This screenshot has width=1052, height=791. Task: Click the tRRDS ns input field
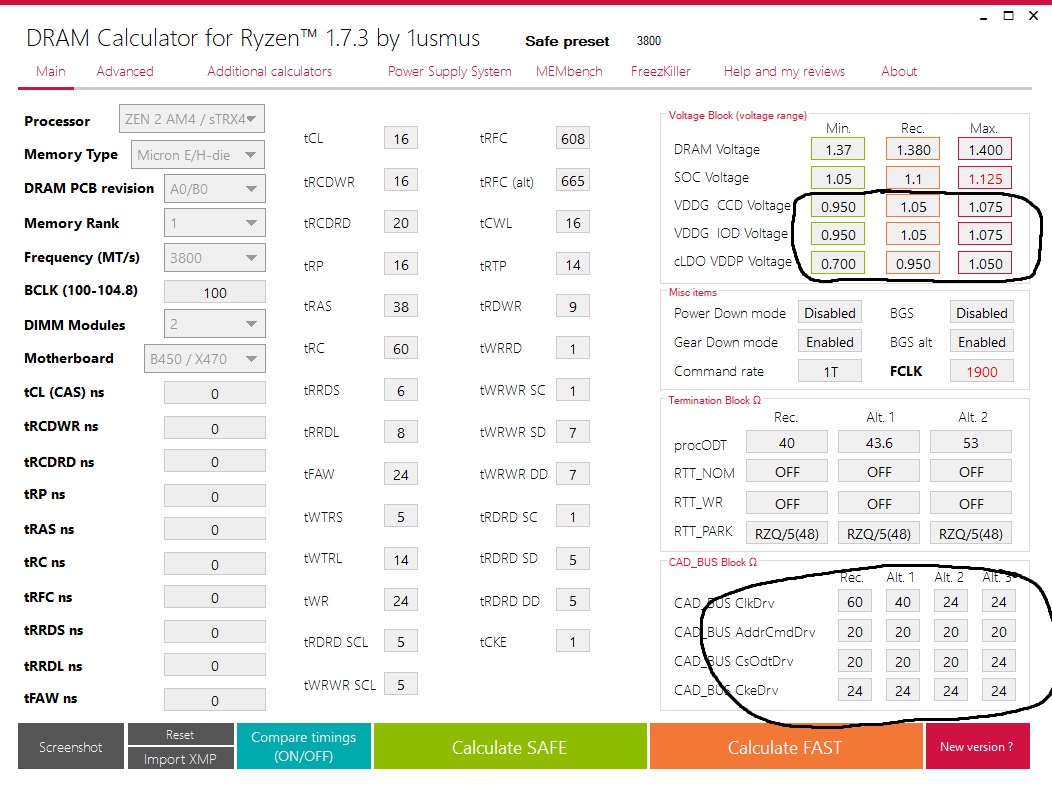click(x=215, y=632)
